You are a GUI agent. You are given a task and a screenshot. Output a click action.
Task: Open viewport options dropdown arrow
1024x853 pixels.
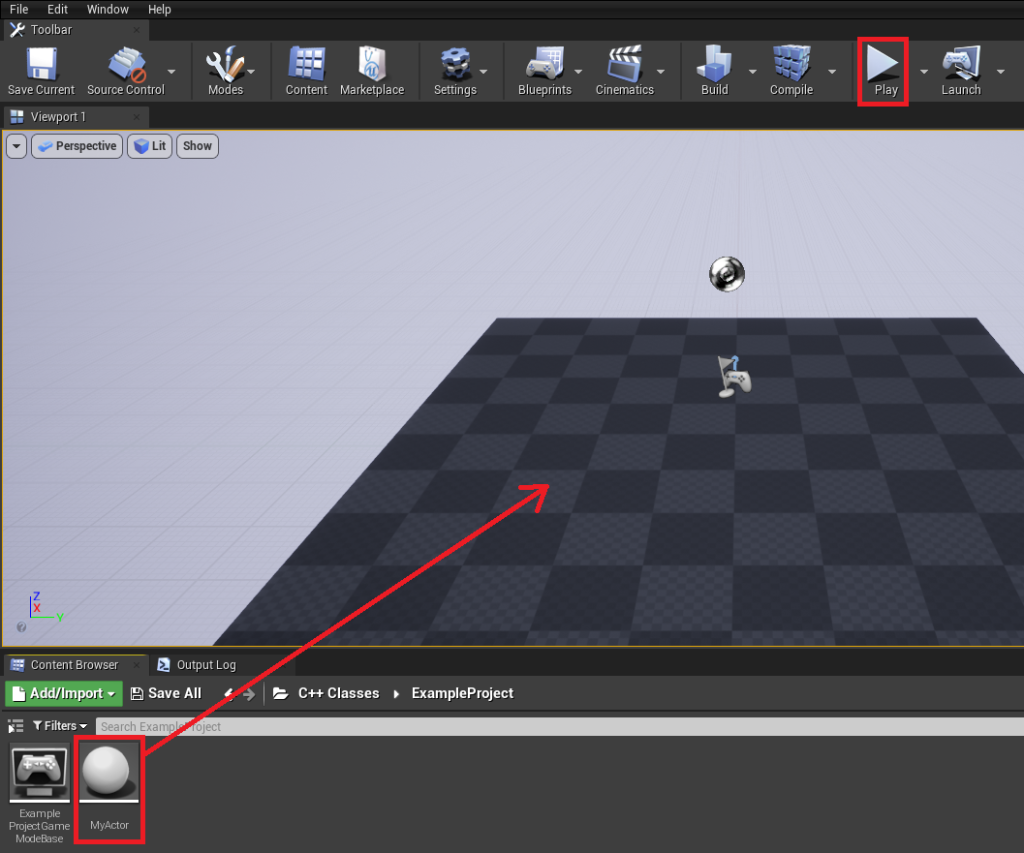click(x=16, y=146)
